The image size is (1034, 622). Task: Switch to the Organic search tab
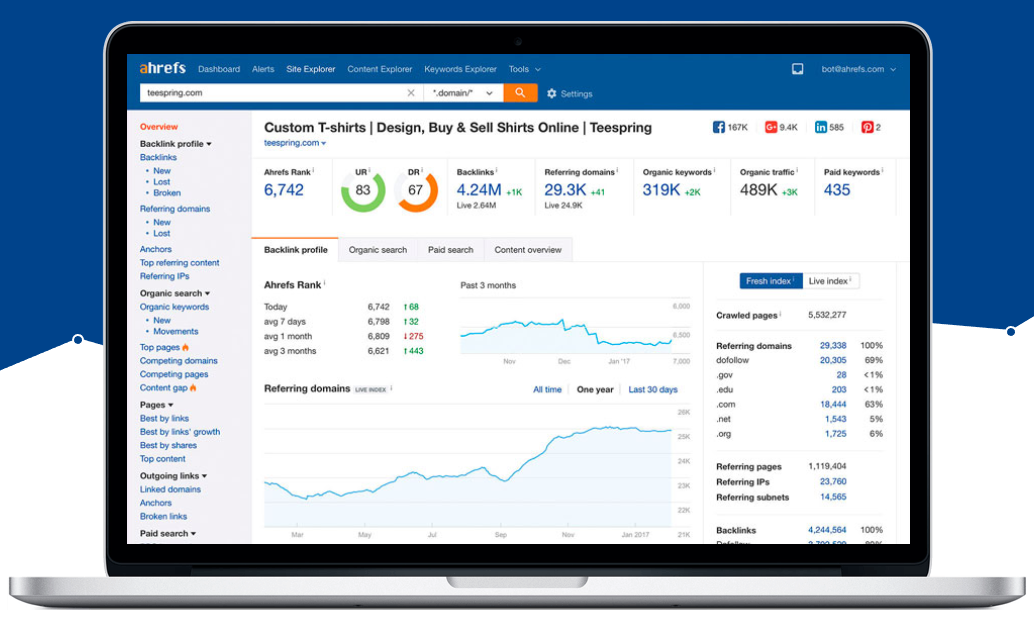[x=377, y=249]
